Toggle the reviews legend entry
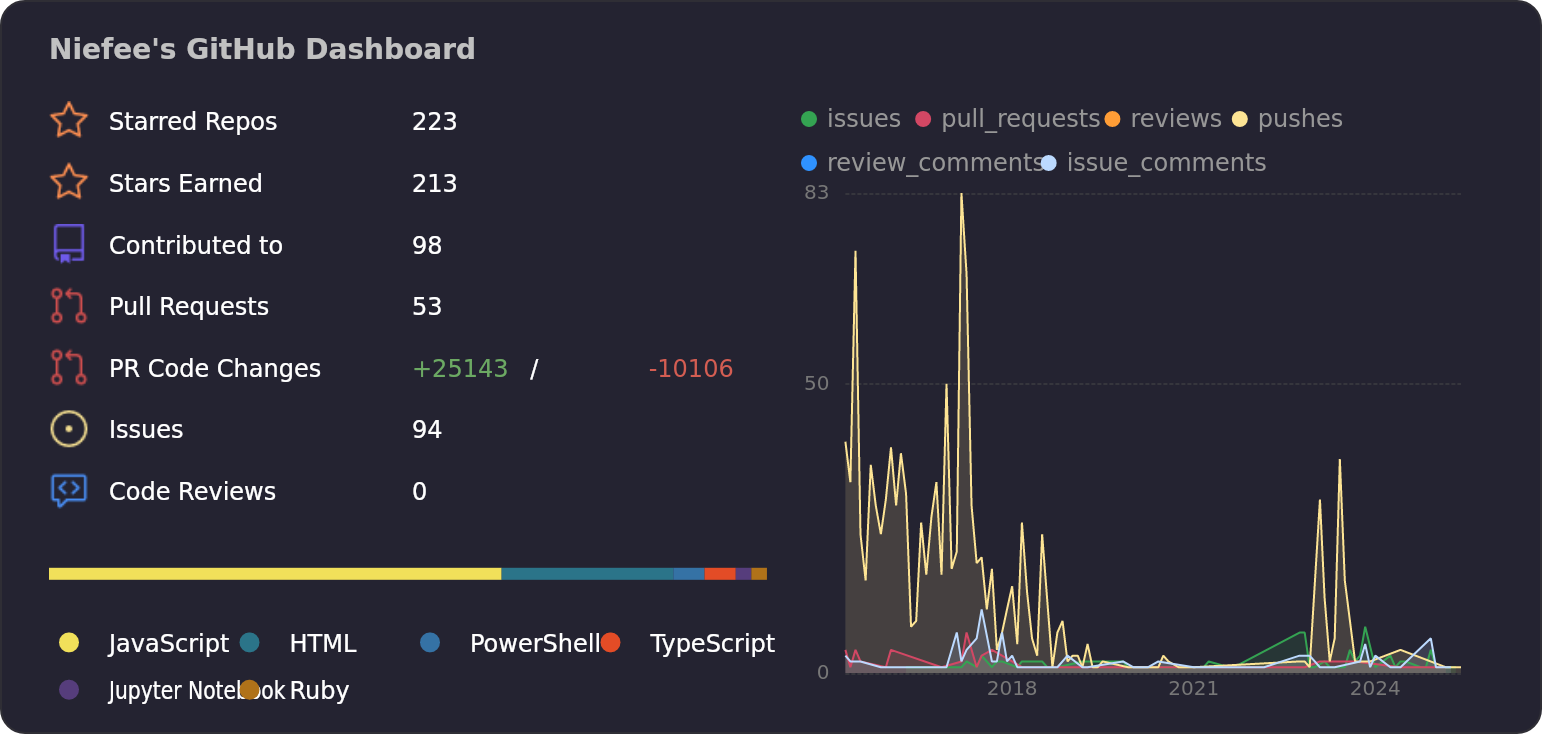The width and height of the screenshot is (1542, 734). (x=1163, y=119)
